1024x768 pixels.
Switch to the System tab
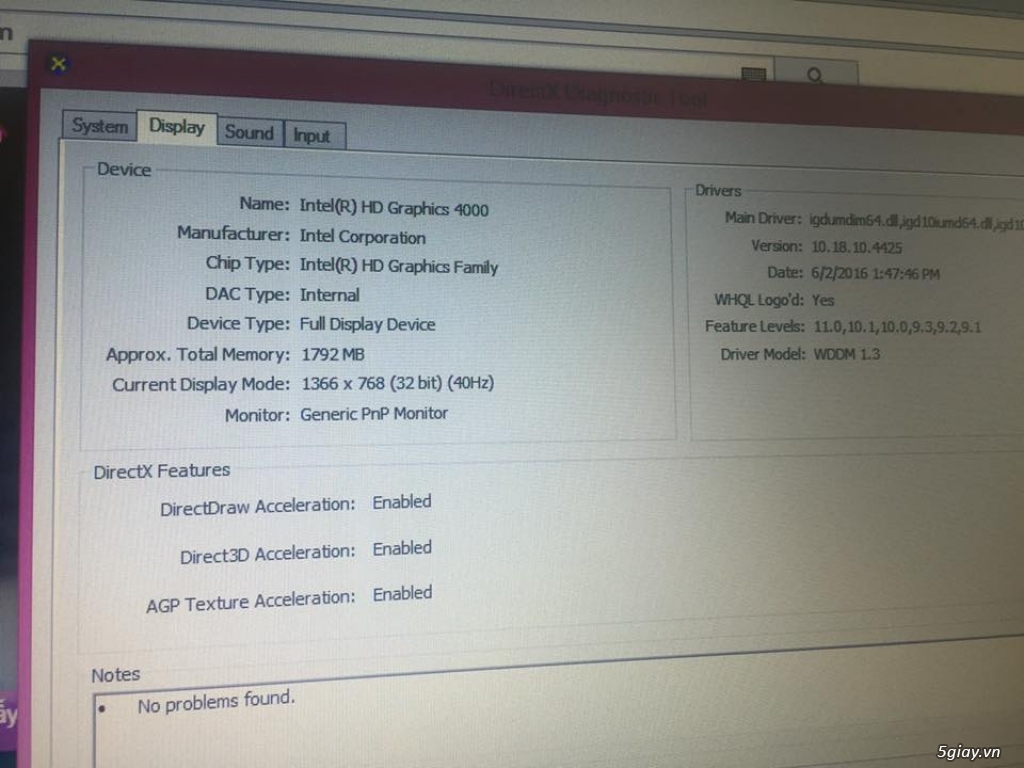pyautogui.click(x=99, y=127)
